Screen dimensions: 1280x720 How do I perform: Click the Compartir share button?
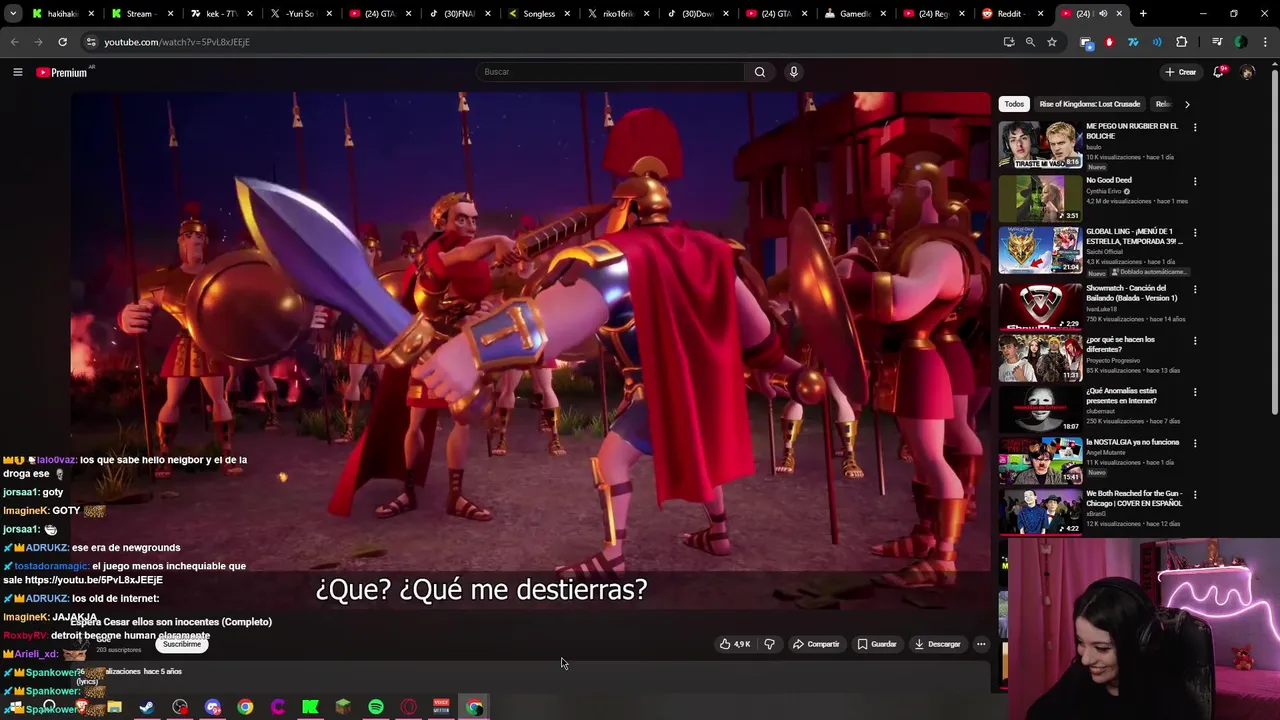coord(816,644)
